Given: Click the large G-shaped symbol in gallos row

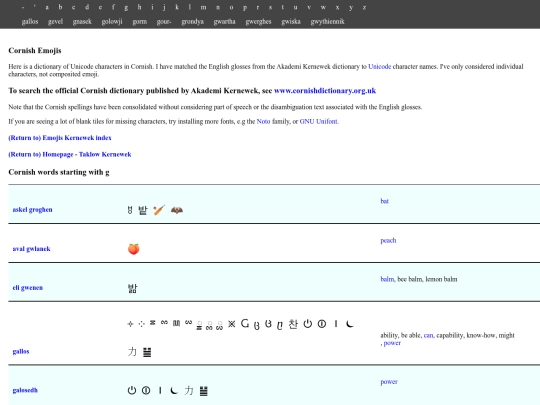Looking at the screenshot, I should [x=245, y=323].
